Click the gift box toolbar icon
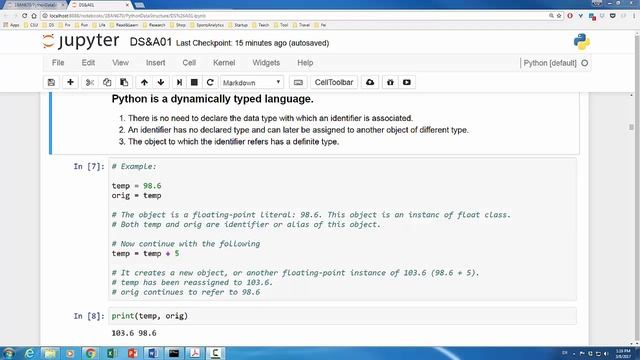 coord(390,82)
